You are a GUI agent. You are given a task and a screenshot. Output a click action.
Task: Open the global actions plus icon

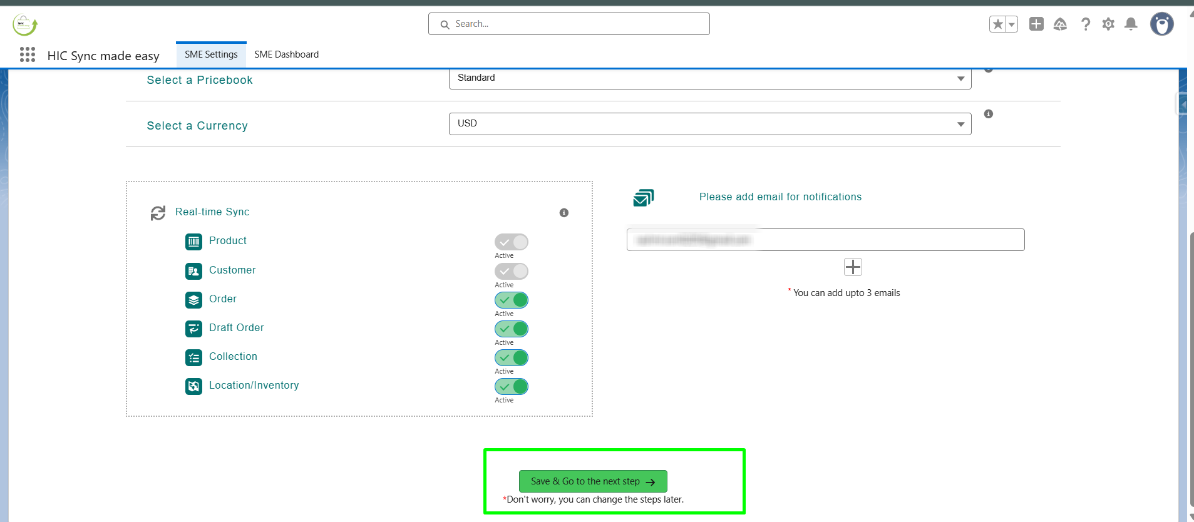tap(1036, 24)
